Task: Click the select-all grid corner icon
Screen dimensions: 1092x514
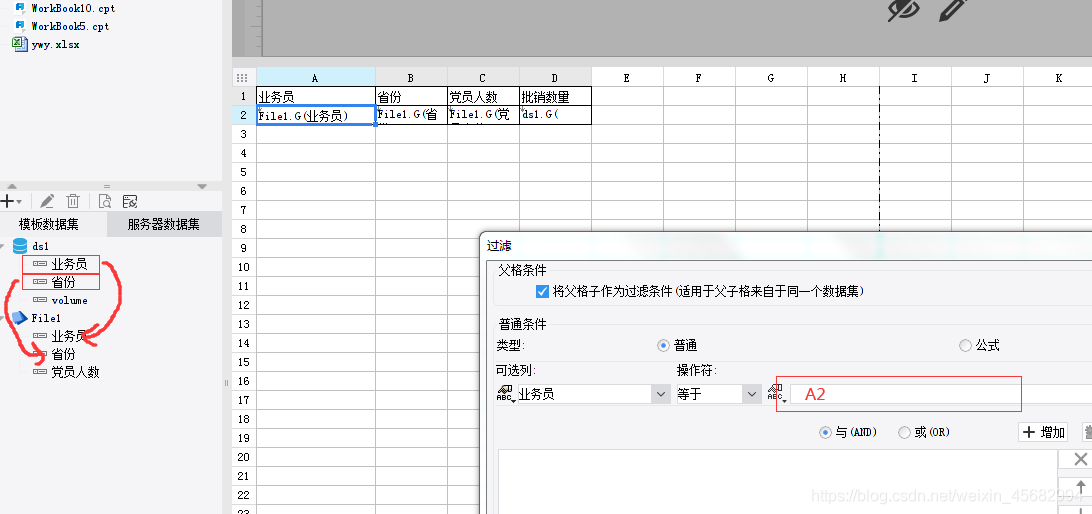Action: click(x=243, y=78)
